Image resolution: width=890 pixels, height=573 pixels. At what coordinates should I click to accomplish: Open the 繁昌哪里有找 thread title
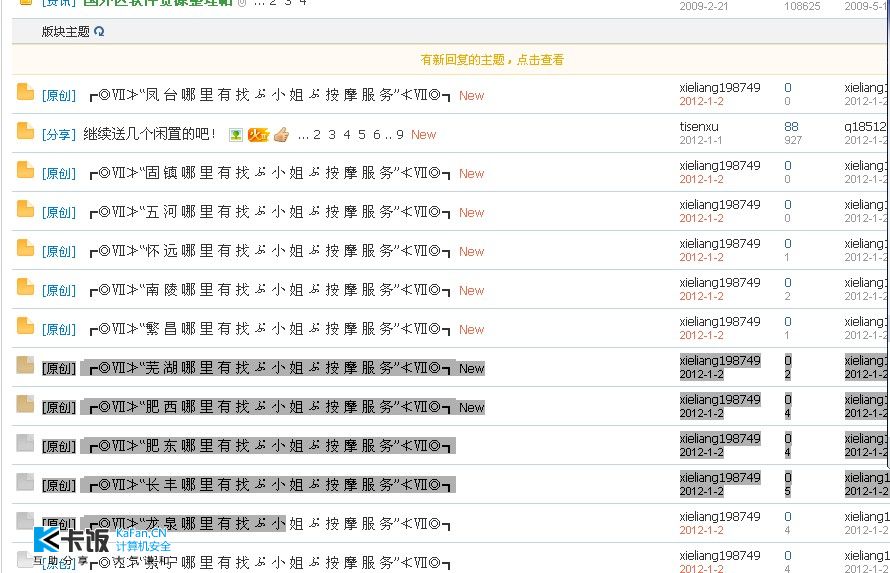click(x=270, y=330)
